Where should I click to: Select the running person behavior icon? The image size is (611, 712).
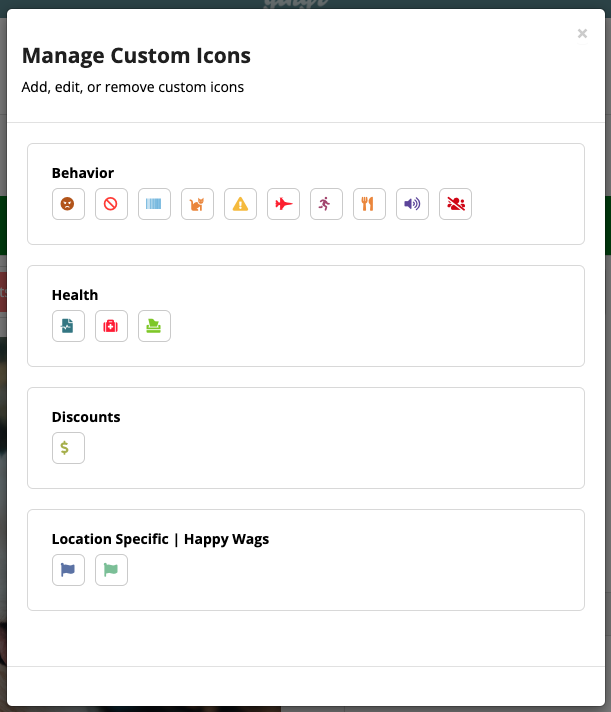(326, 204)
